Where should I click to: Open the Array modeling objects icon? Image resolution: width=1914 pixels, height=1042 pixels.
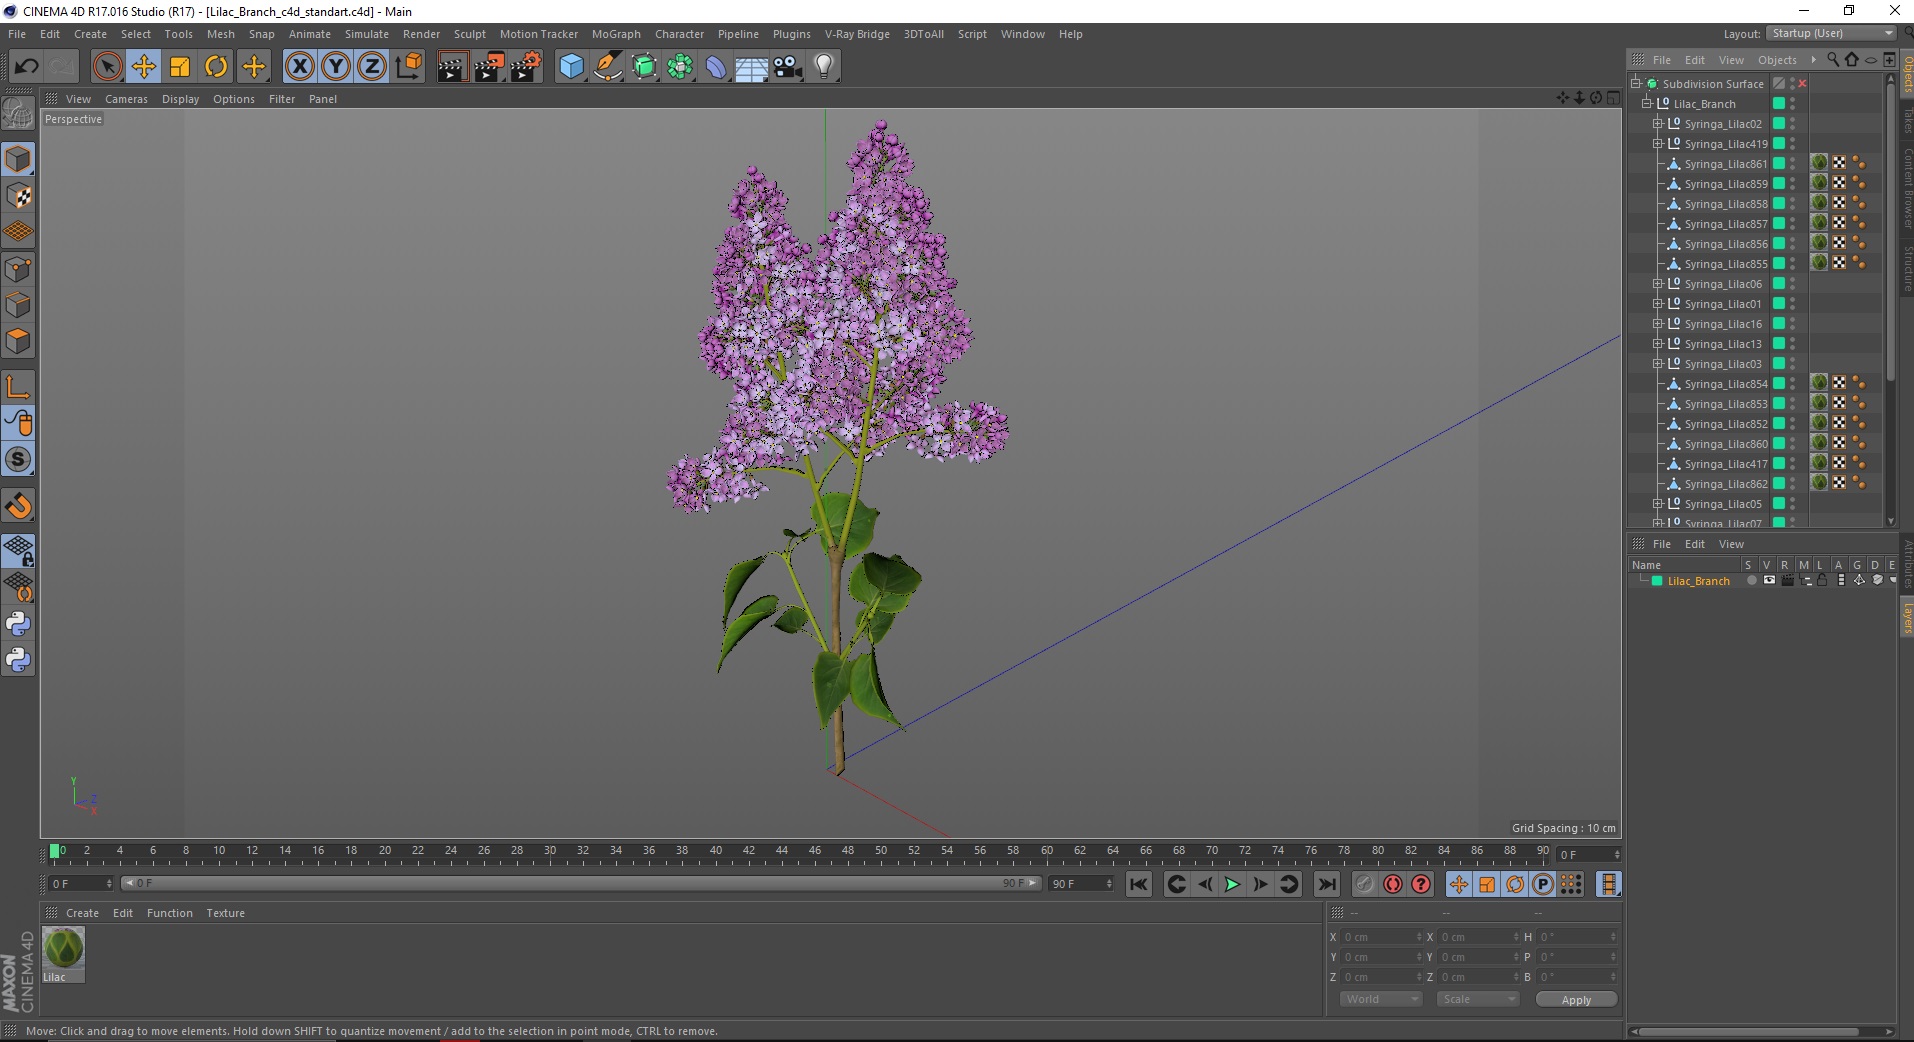(x=680, y=67)
